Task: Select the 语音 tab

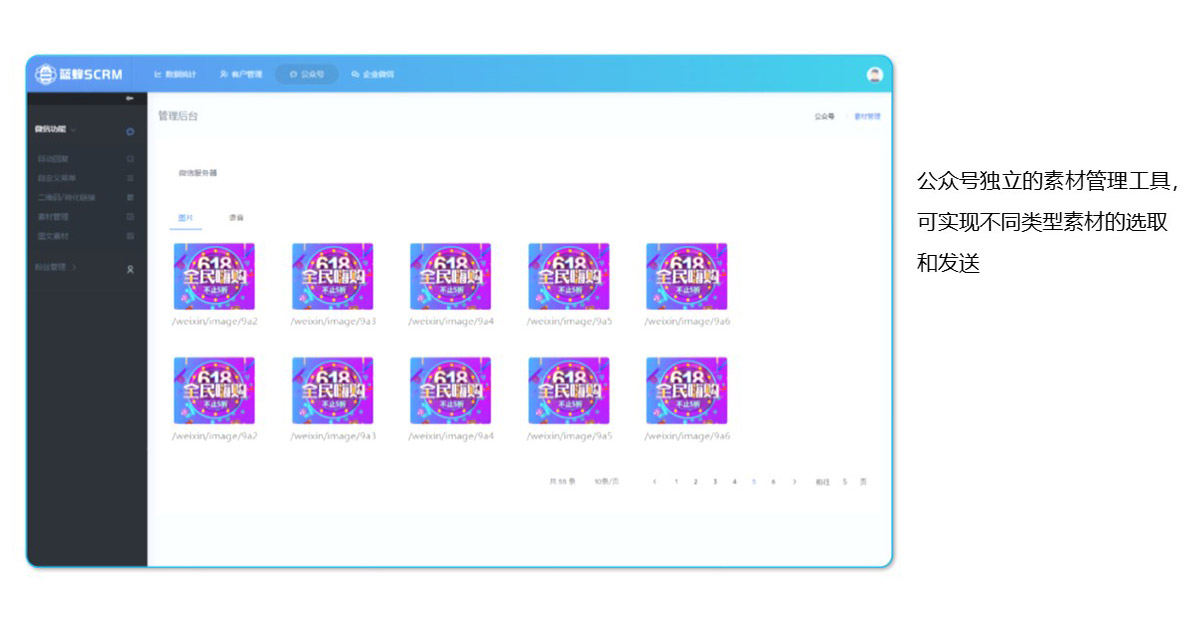Action: pyautogui.click(x=235, y=217)
